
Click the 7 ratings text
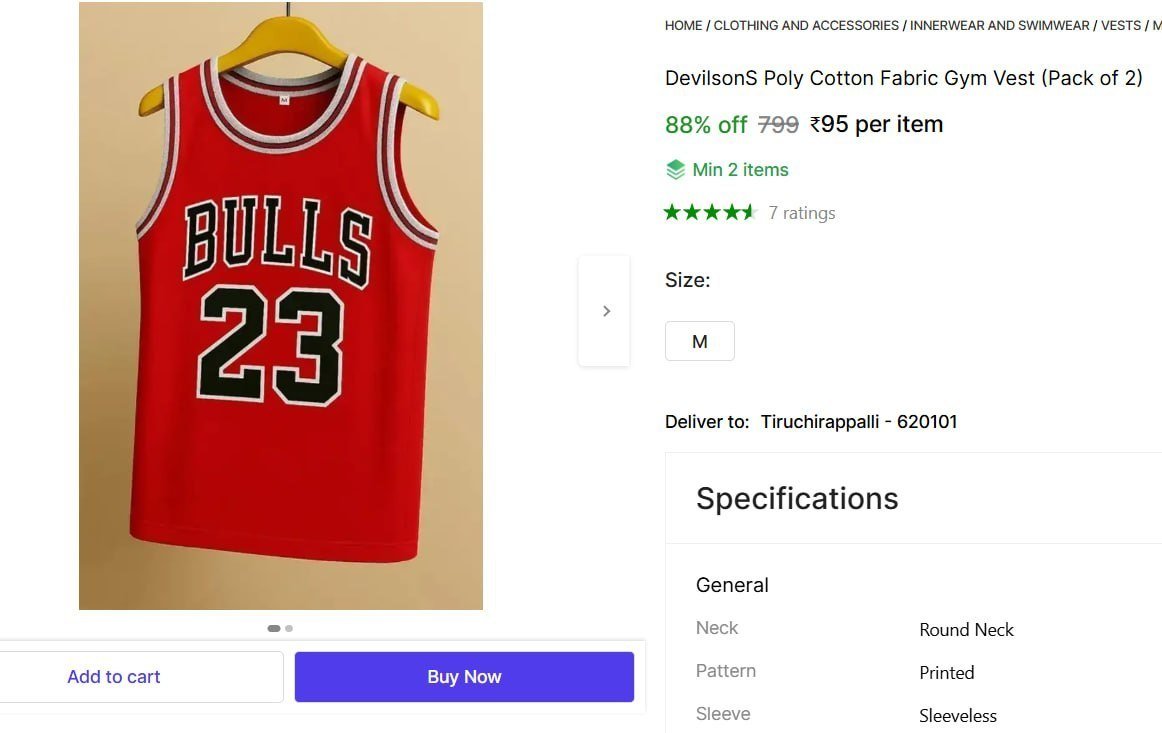coord(802,213)
